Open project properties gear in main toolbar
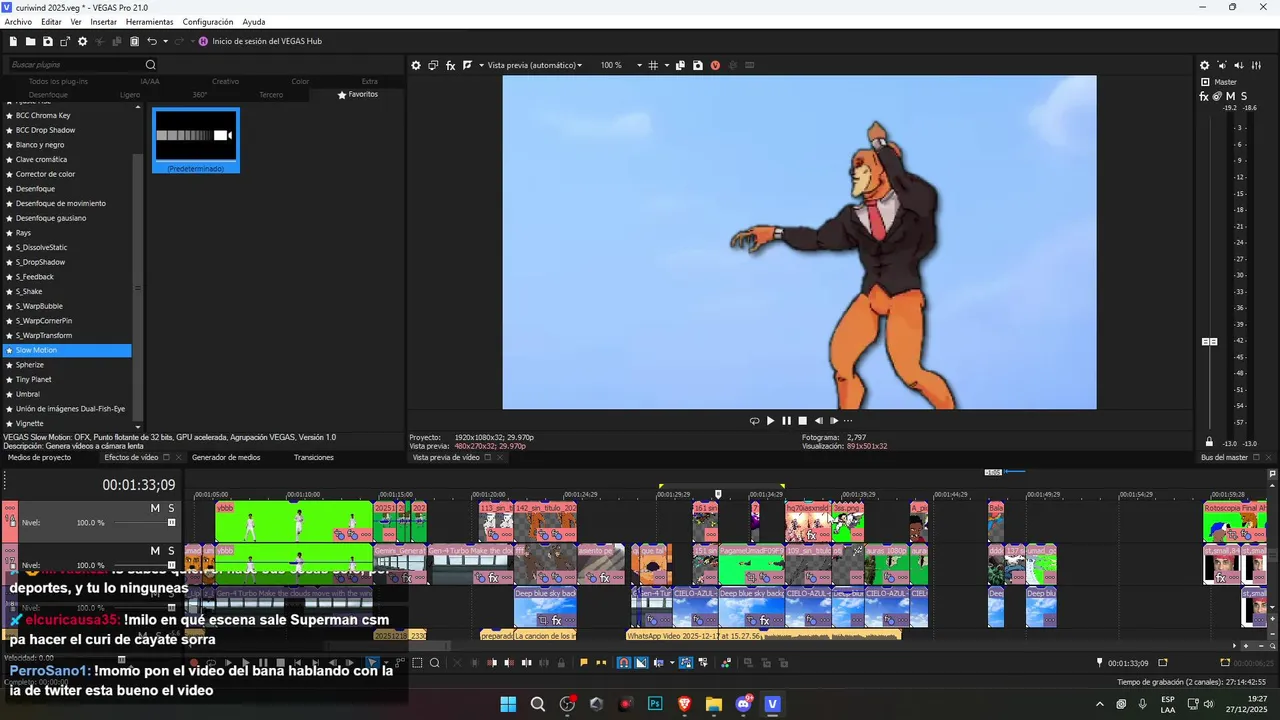This screenshot has height=720, width=1280. click(82, 41)
